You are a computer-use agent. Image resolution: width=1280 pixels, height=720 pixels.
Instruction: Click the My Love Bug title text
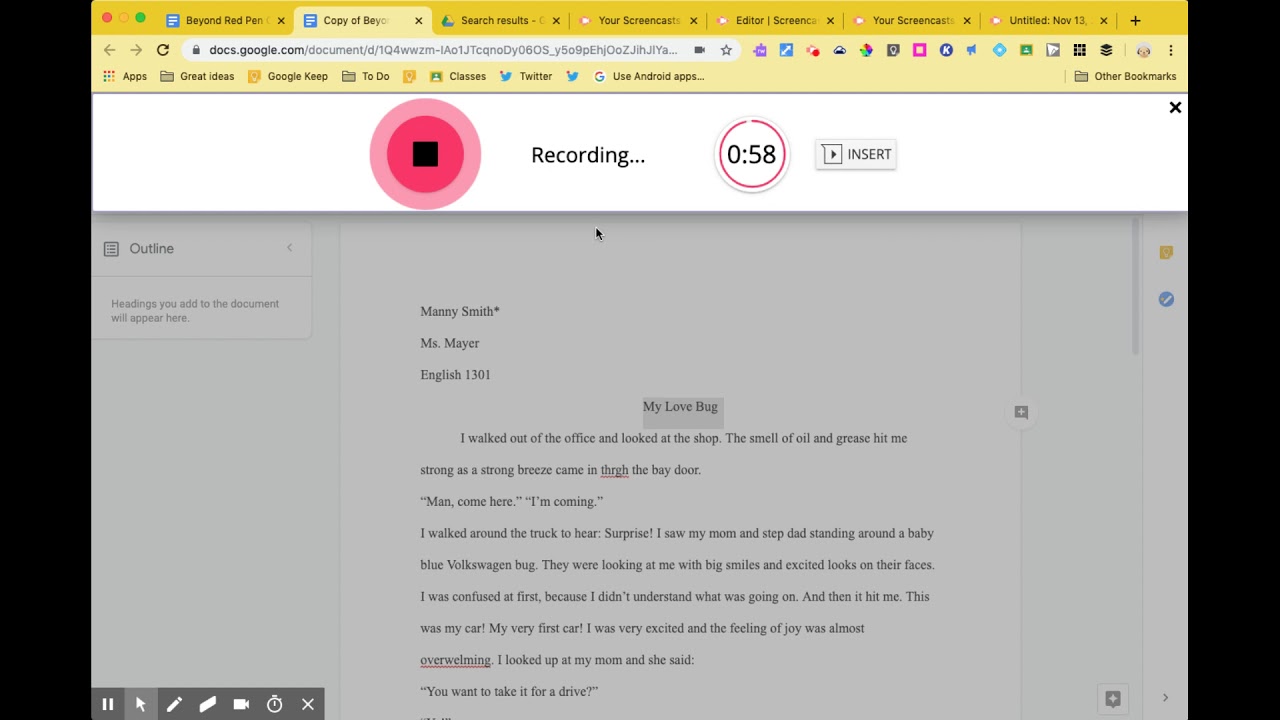coord(680,406)
